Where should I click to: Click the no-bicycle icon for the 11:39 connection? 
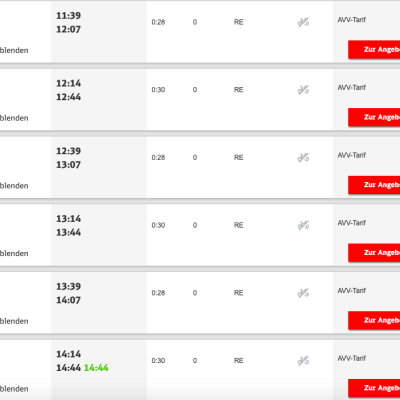point(303,22)
